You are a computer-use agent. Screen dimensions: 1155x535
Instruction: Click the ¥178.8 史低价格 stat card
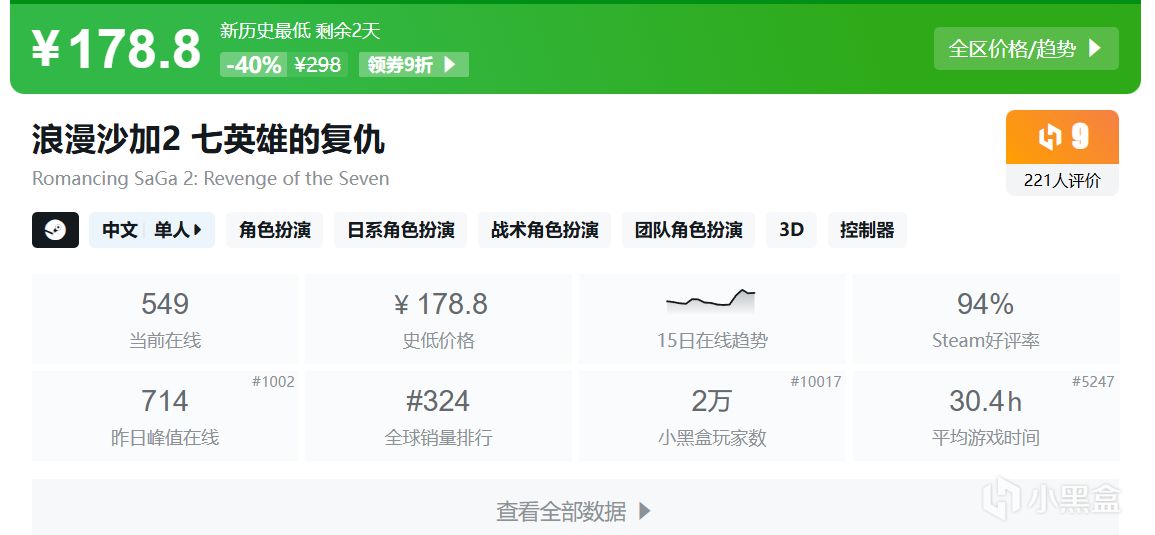coord(438,318)
